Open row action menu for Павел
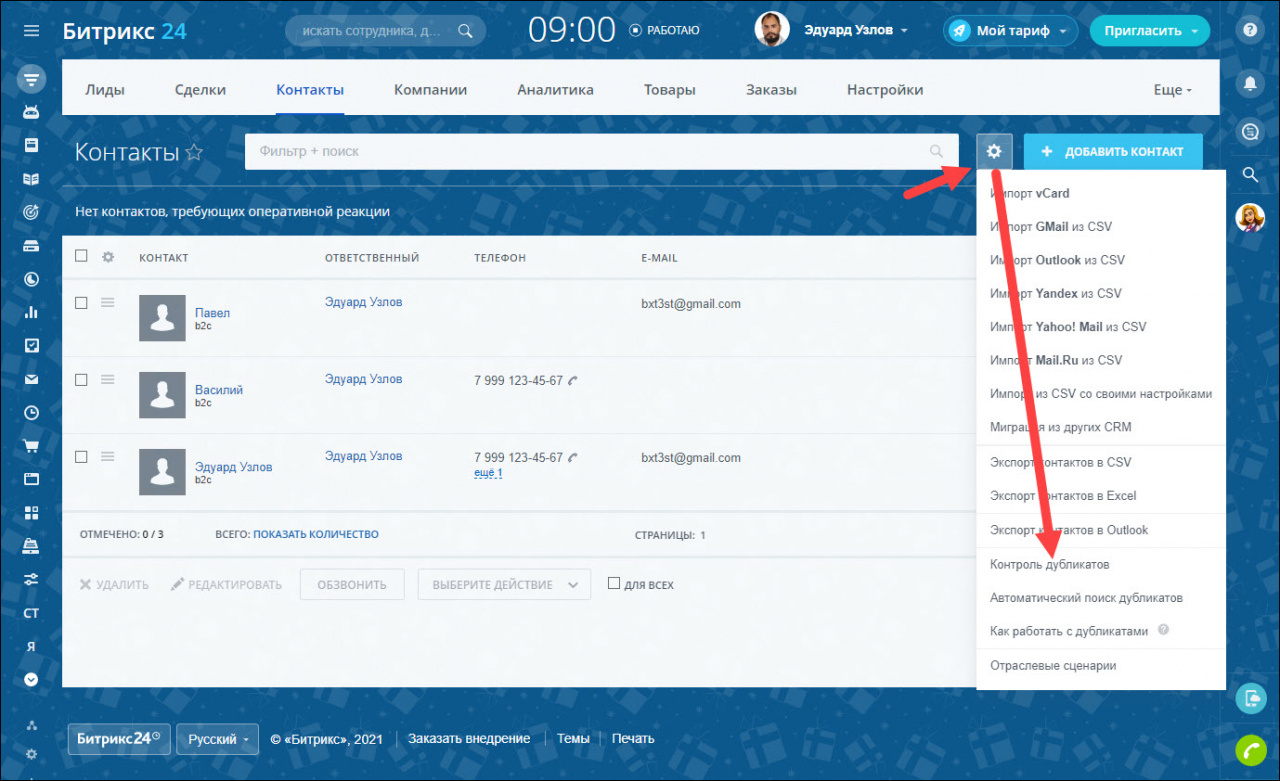Screen dimensions: 1280x781 point(108,302)
